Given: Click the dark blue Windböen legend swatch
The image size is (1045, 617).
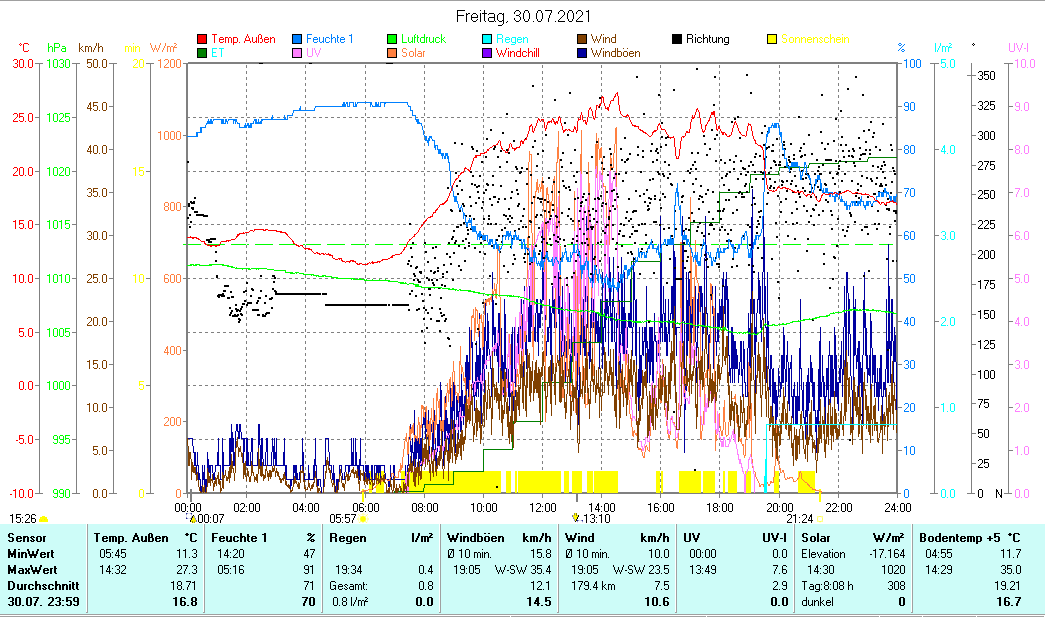Looking at the screenshot, I should click(582, 53).
